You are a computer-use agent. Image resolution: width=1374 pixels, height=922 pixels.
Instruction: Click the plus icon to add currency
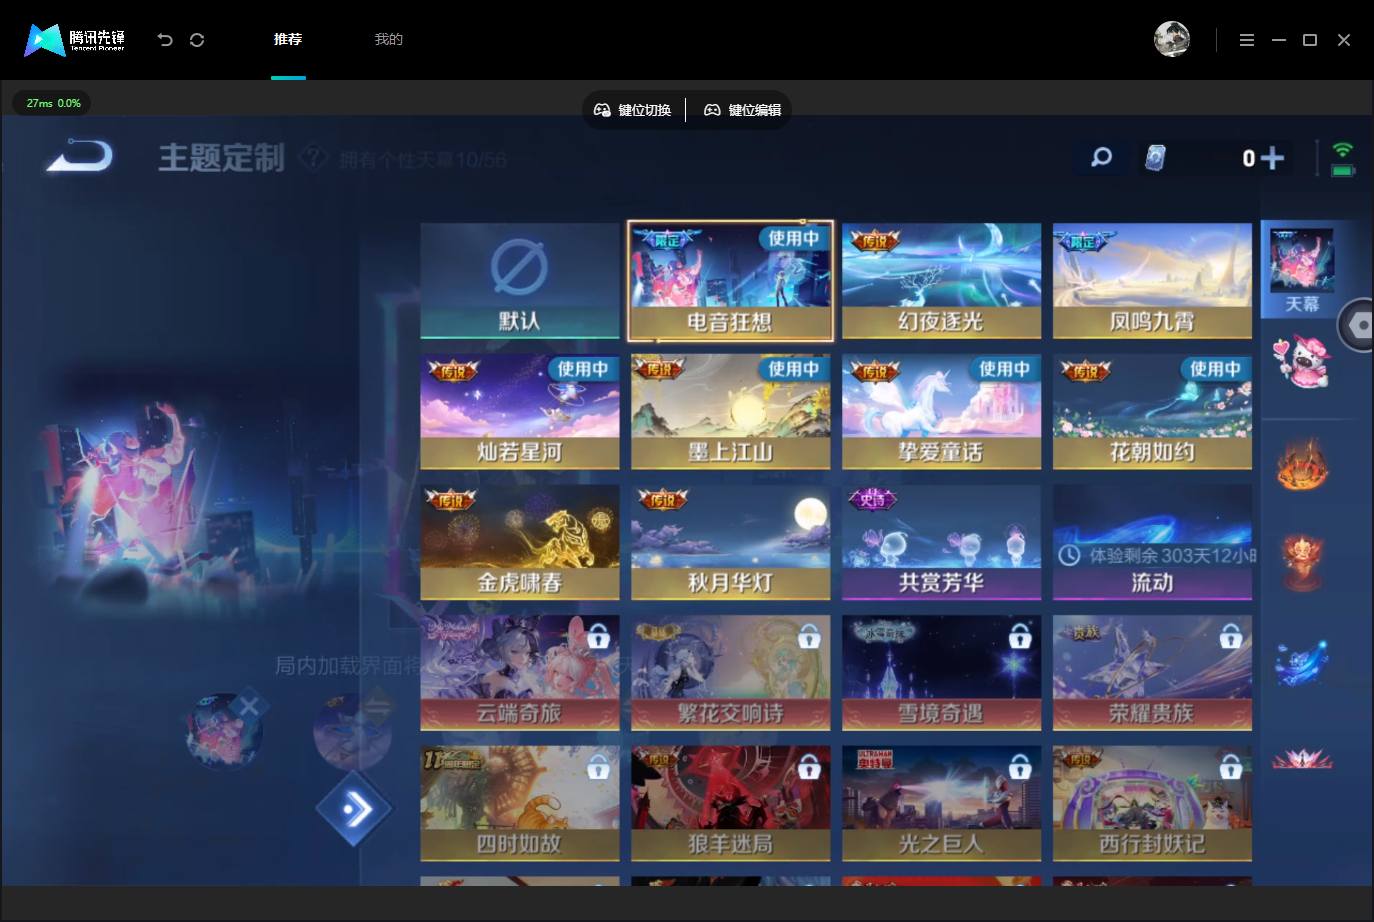[1272, 158]
